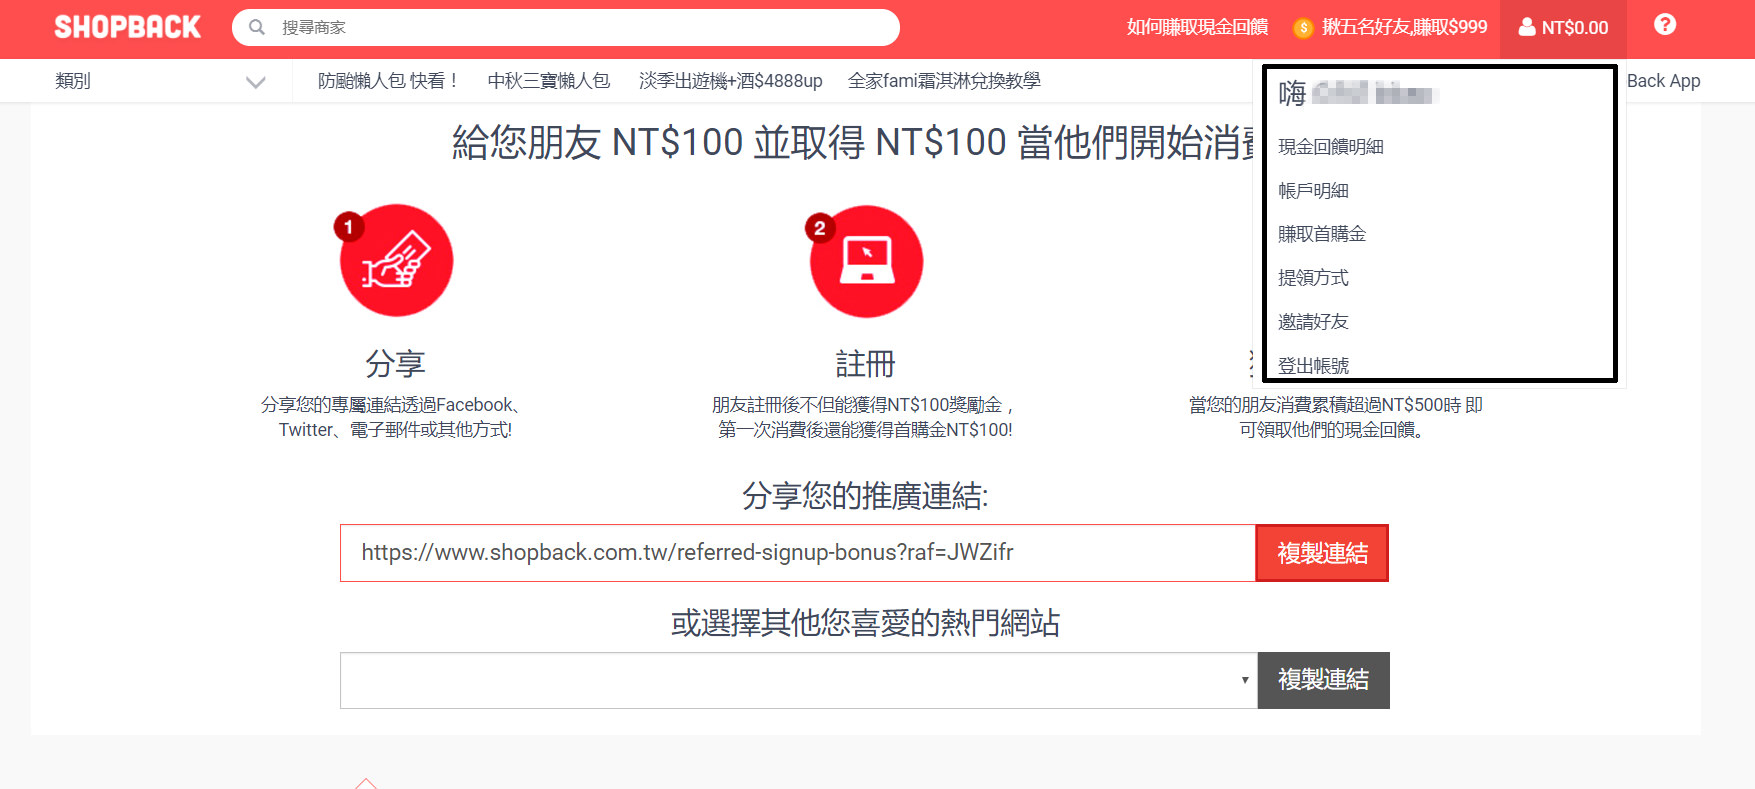Click the 分享 heading text
This screenshot has height=789, width=1755.
click(396, 364)
